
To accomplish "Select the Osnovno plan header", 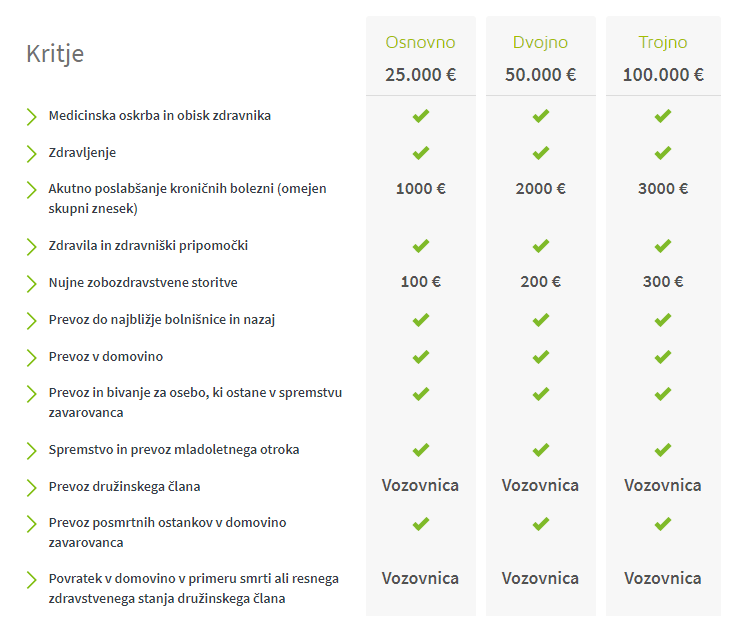I will click(420, 56).
